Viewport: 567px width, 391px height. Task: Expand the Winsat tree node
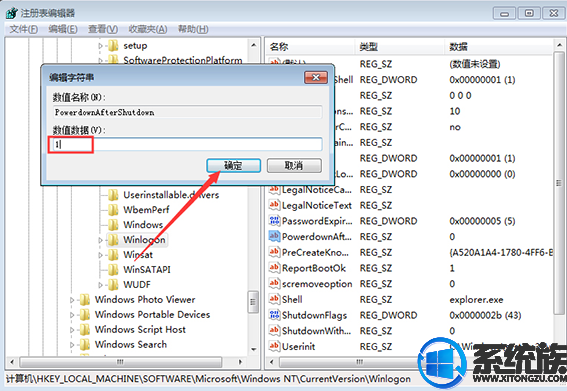click(x=101, y=255)
